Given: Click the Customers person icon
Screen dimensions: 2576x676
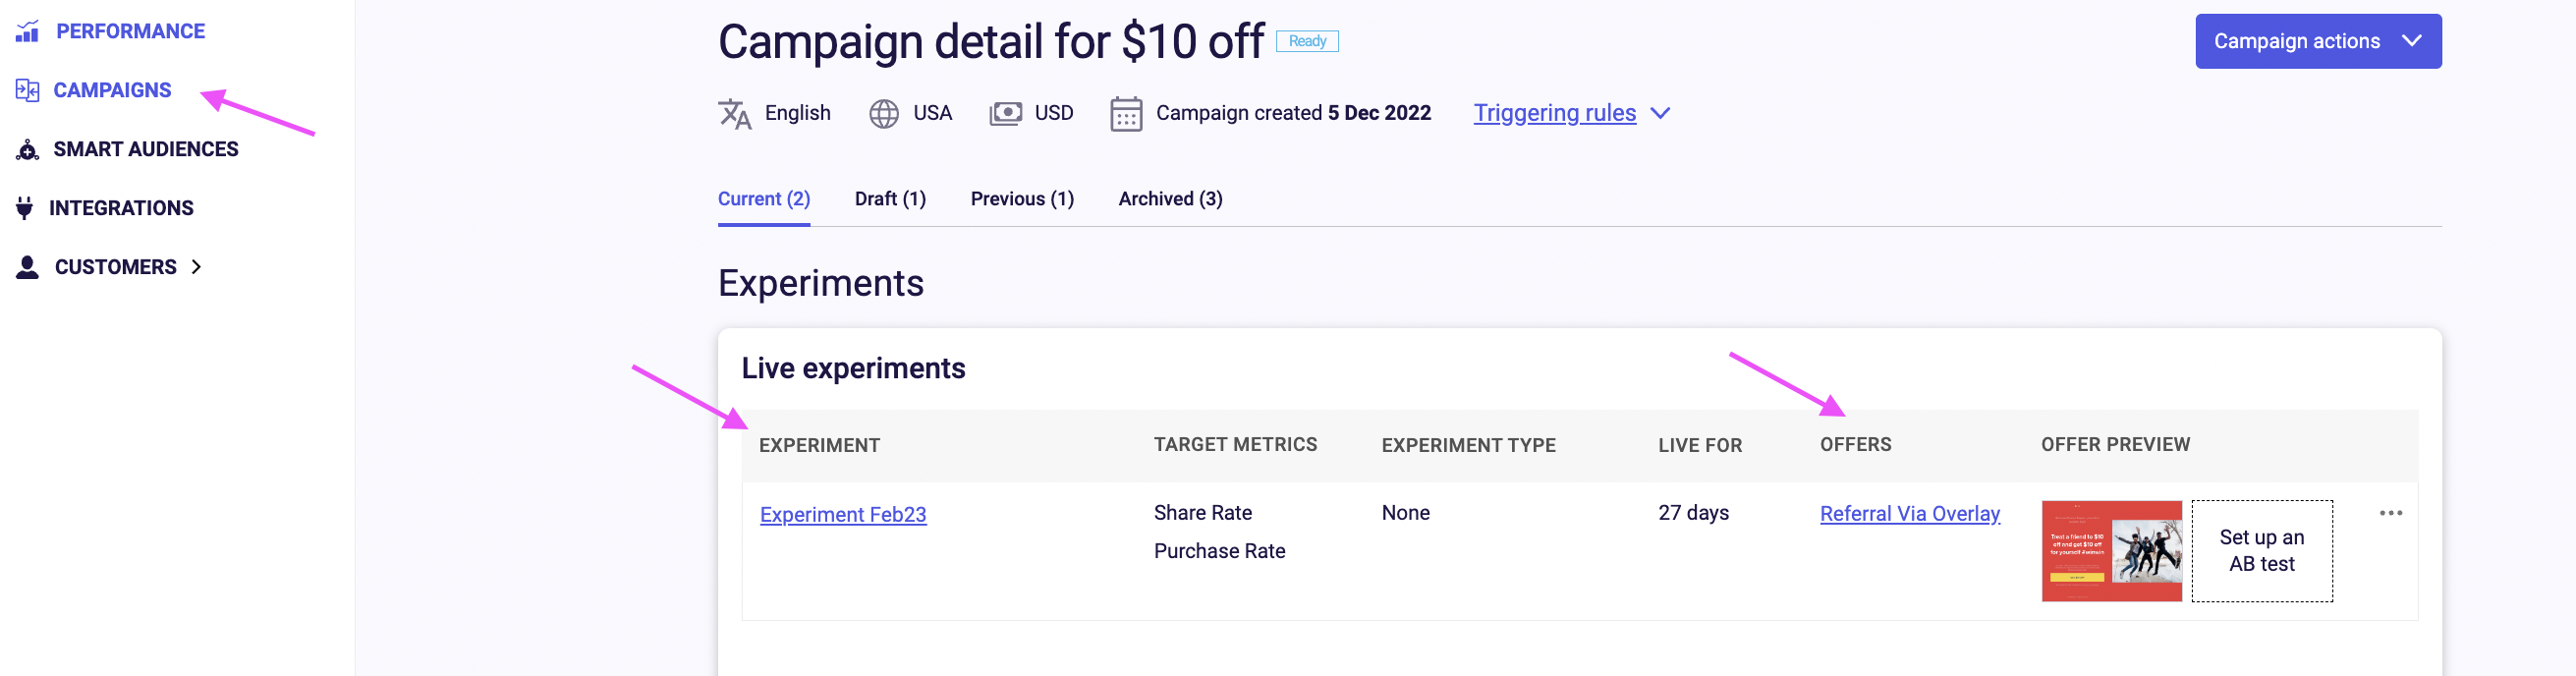Looking at the screenshot, I should 27,267.
